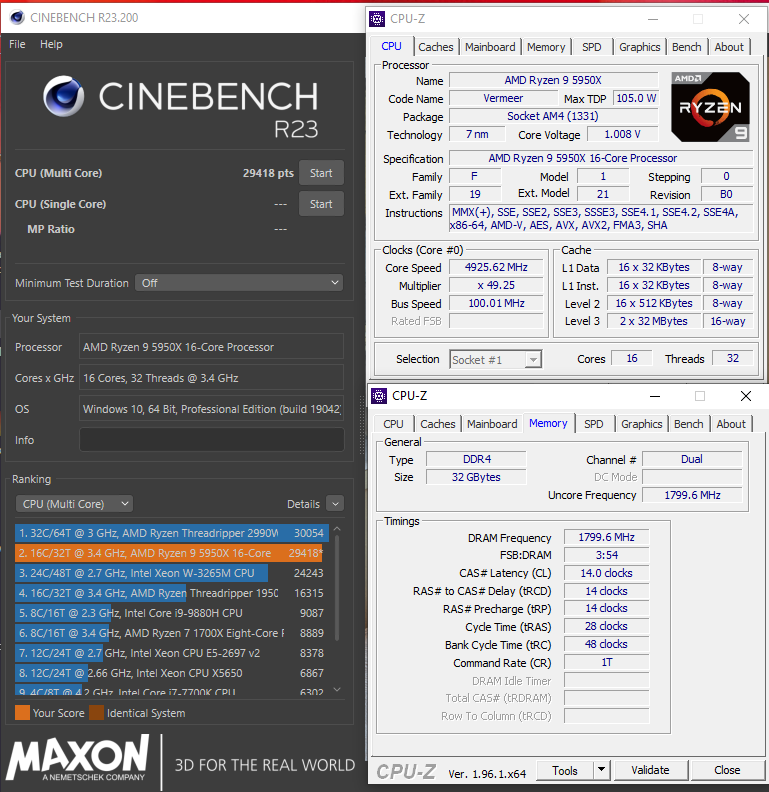Image resolution: width=769 pixels, height=792 pixels.
Task: Click the Cinebench R23 sphere logo
Action: click(x=64, y=96)
